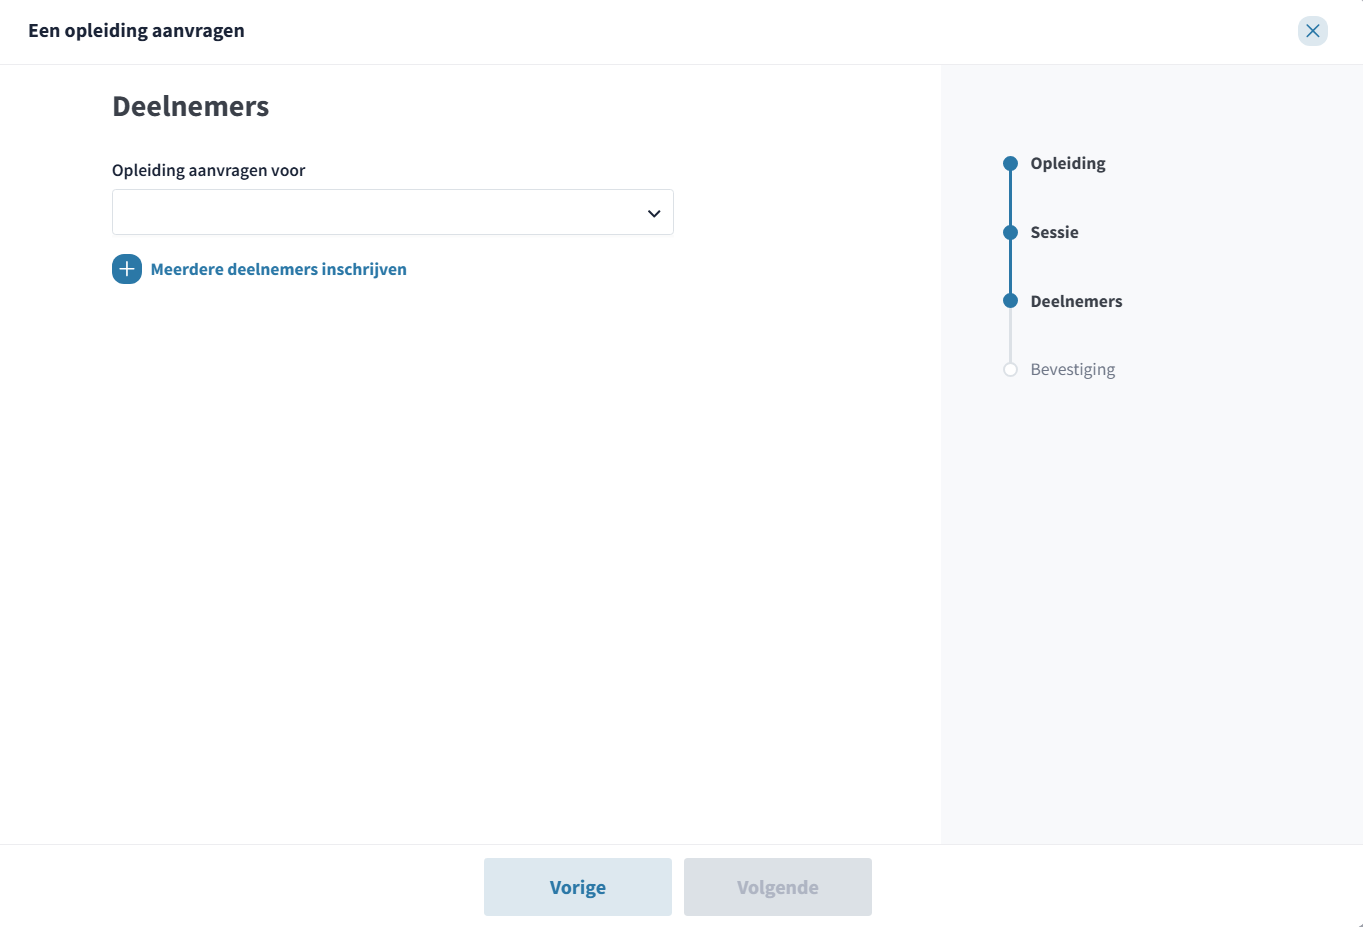This screenshot has width=1363, height=927.
Task: Click the blue plus icon for multiple participants
Action: pos(127,269)
